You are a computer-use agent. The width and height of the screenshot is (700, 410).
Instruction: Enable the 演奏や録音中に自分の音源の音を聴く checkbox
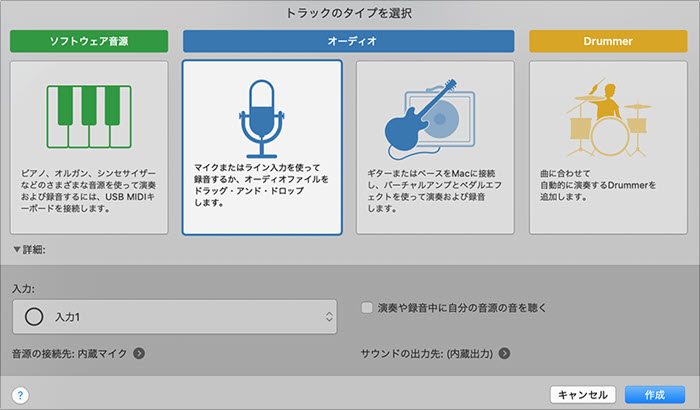[x=367, y=308]
